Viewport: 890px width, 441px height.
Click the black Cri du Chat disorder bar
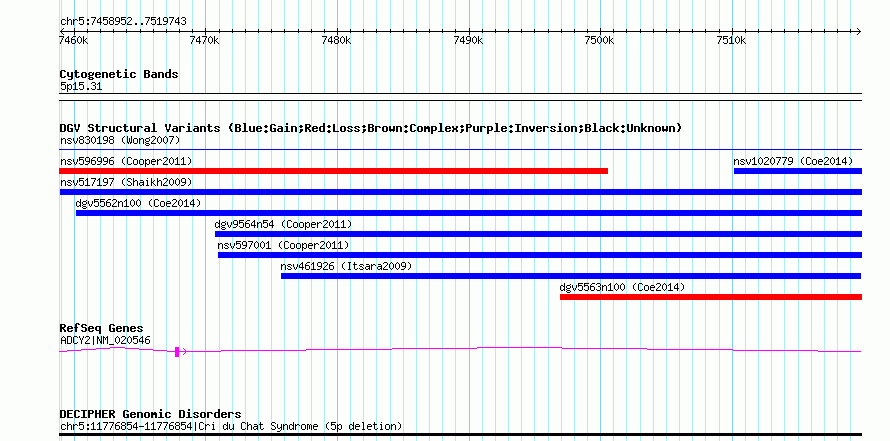click(x=461, y=435)
